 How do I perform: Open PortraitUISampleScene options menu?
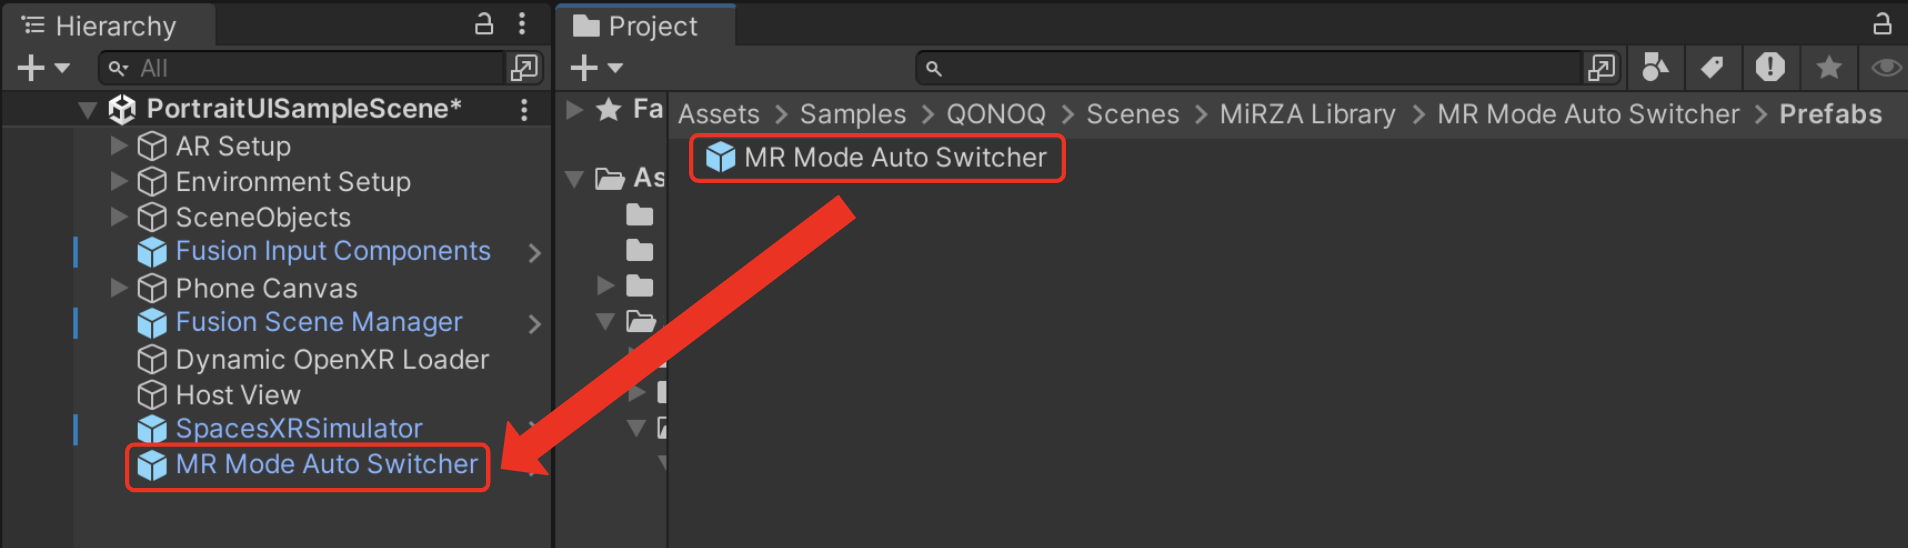524,109
